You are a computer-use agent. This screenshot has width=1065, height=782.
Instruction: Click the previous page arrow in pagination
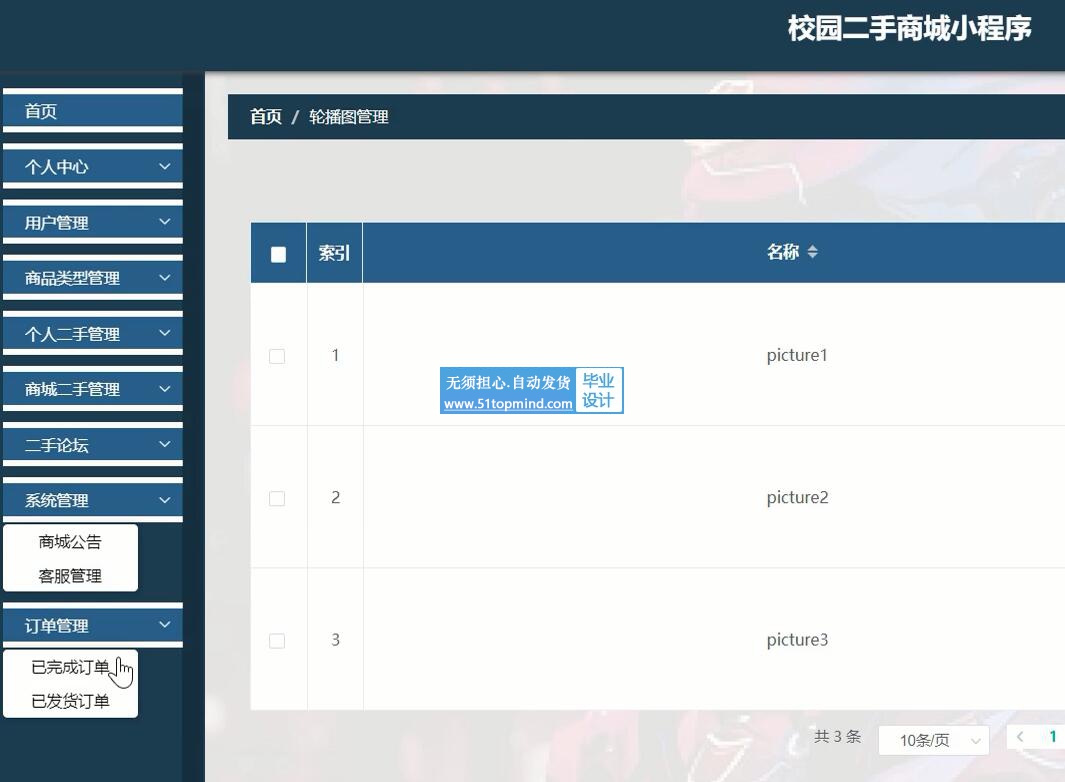pos(1020,737)
